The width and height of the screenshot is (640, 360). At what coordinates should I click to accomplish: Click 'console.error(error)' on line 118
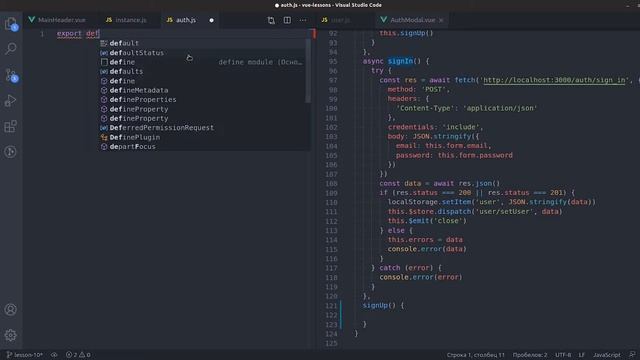[x=421, y=277]
